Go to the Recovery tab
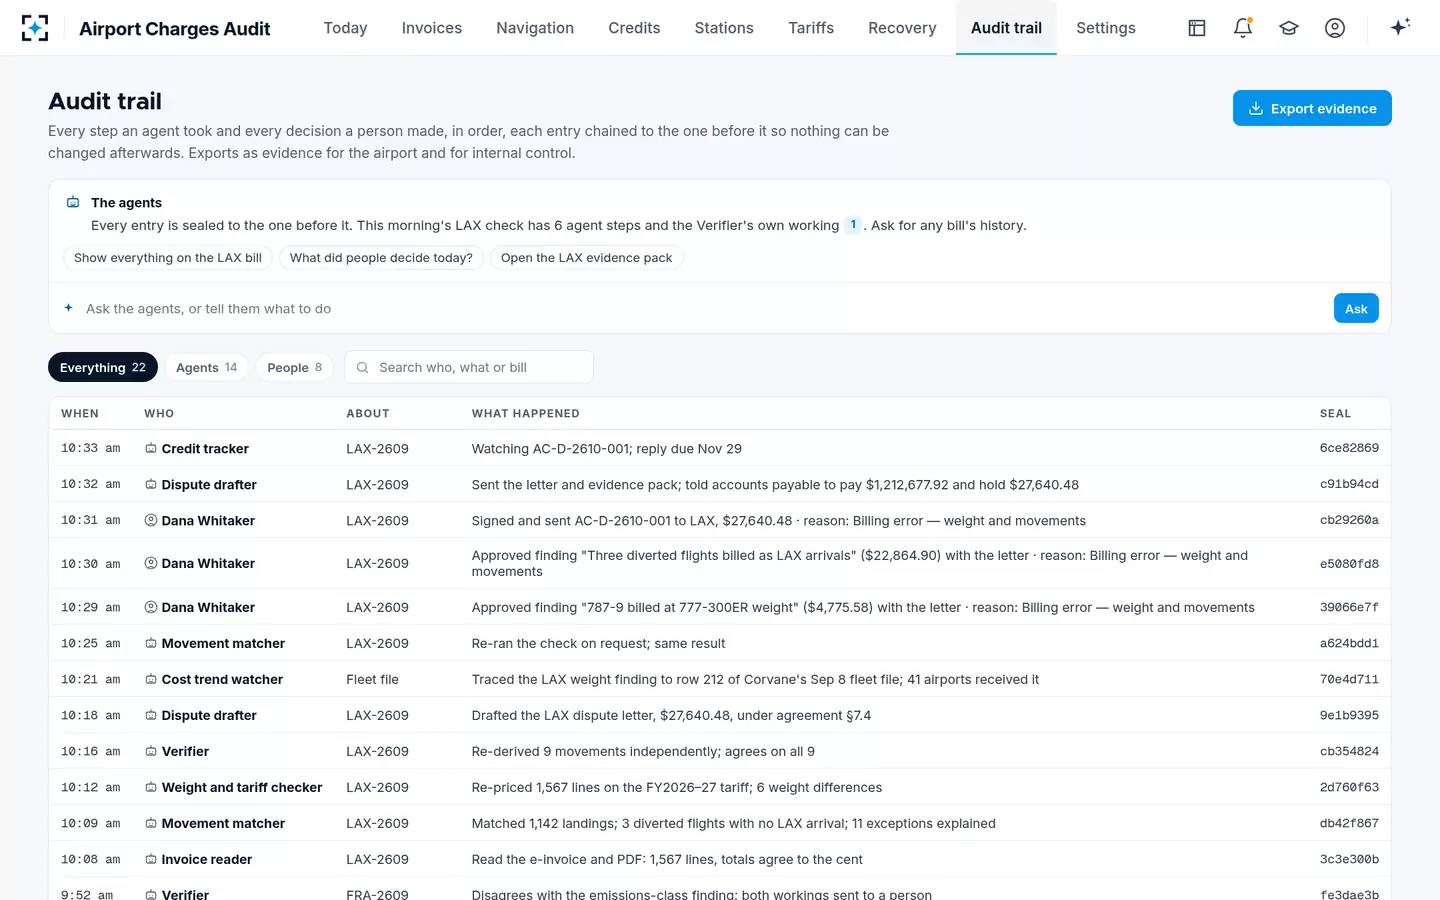This screenshot has height=900, width=1440. 902,28
